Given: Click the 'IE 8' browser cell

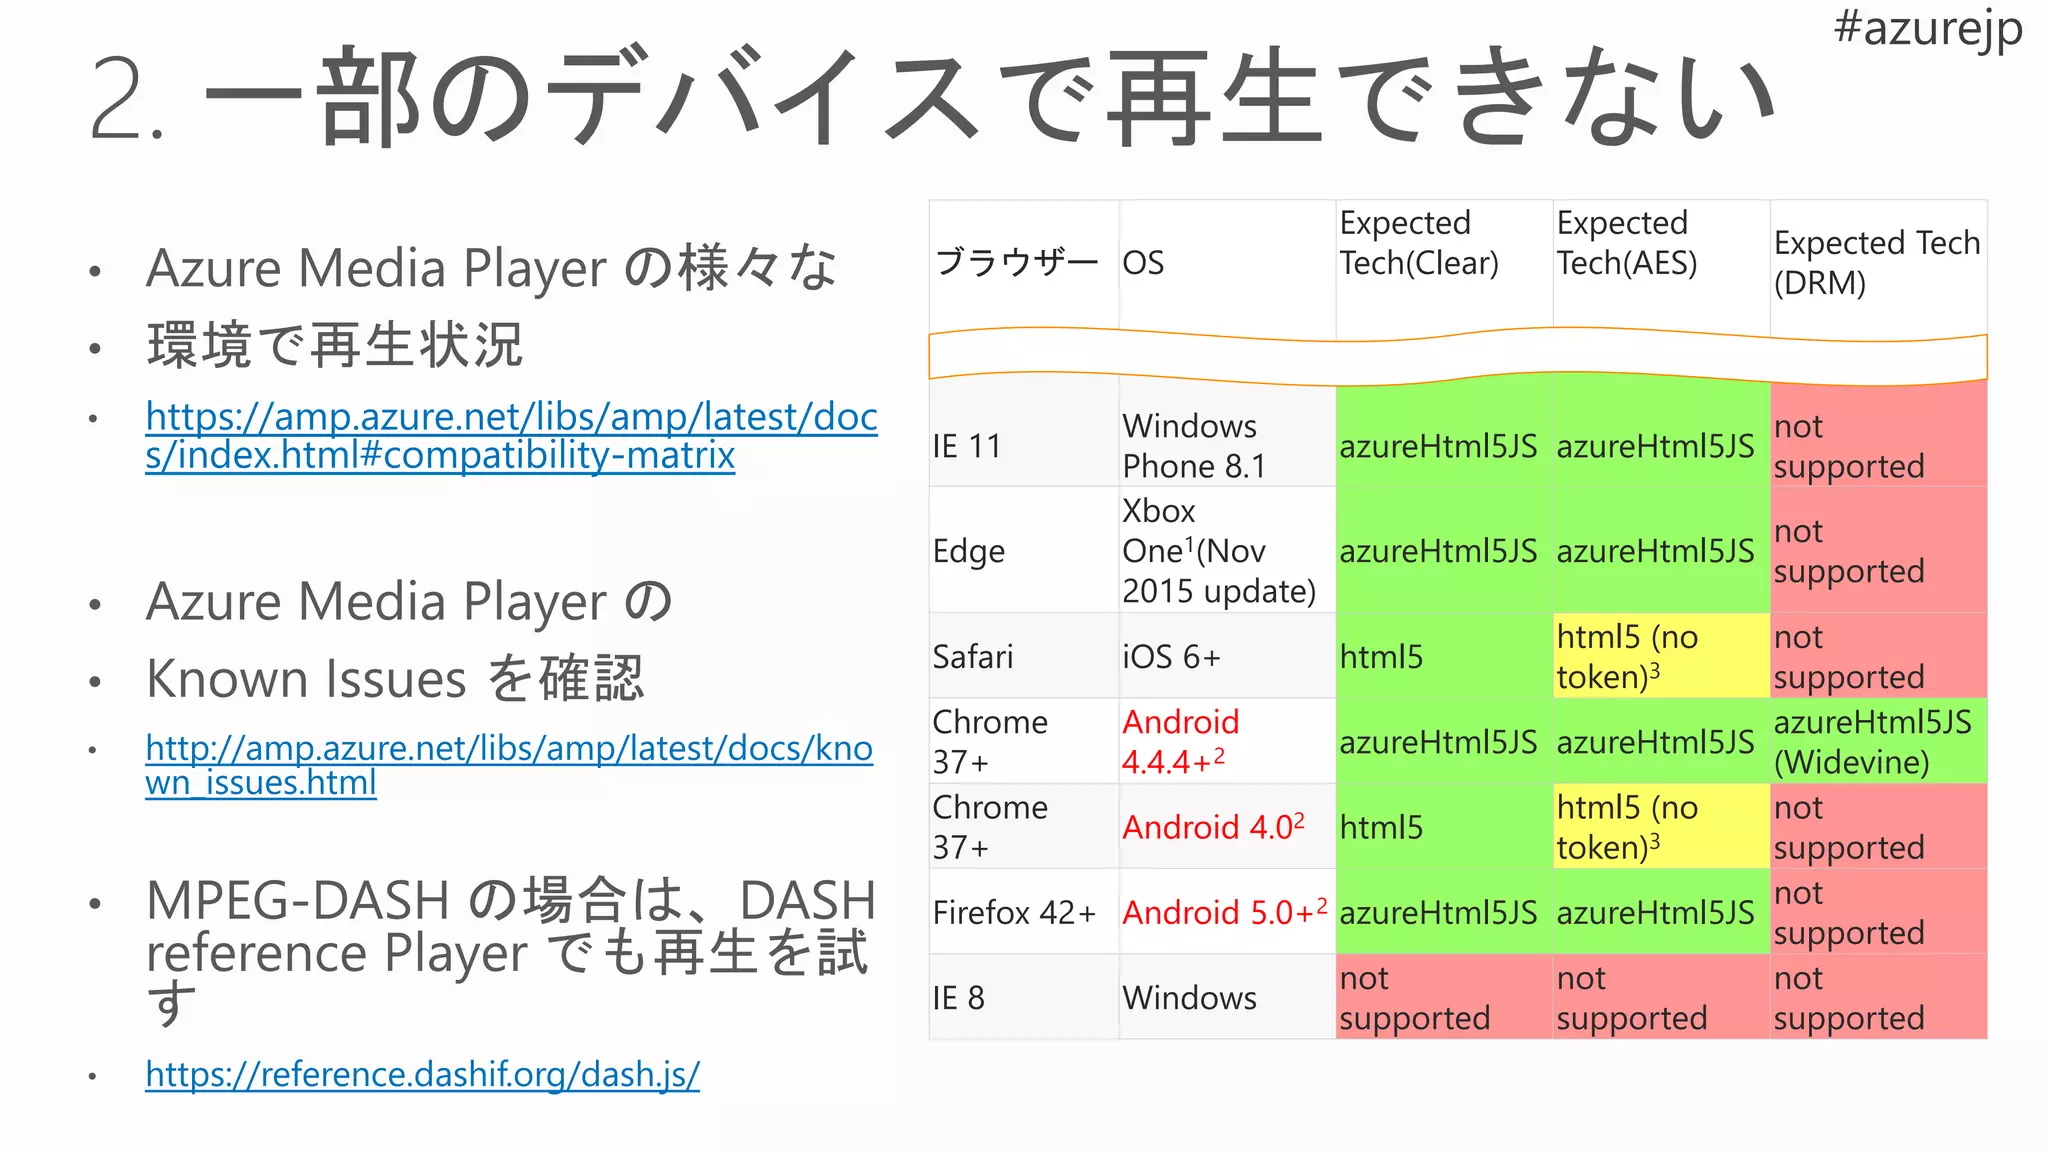Looking at the screenshot, I should 1023,997.
